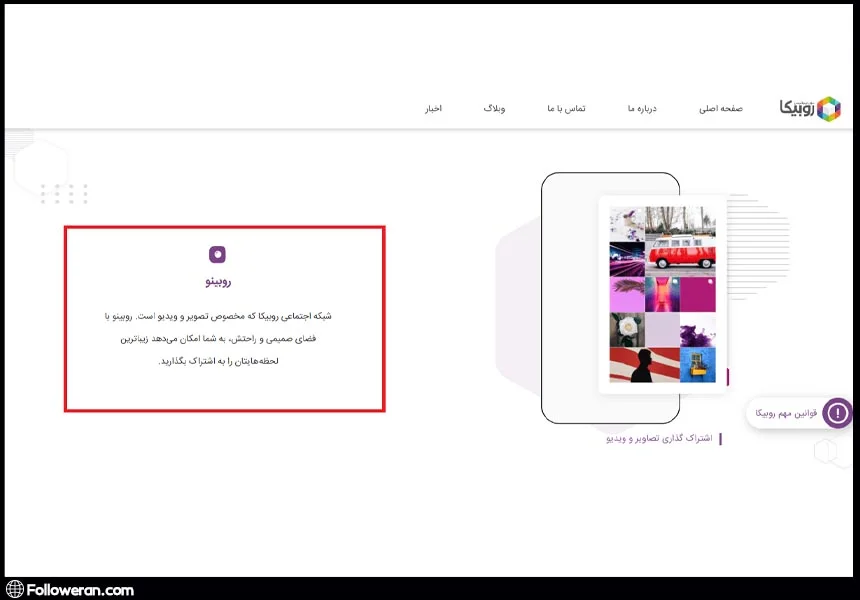Open the تماس با ما page
This screenshot has height=600, width=860.
pyautogui.click(x=566, y=108)
